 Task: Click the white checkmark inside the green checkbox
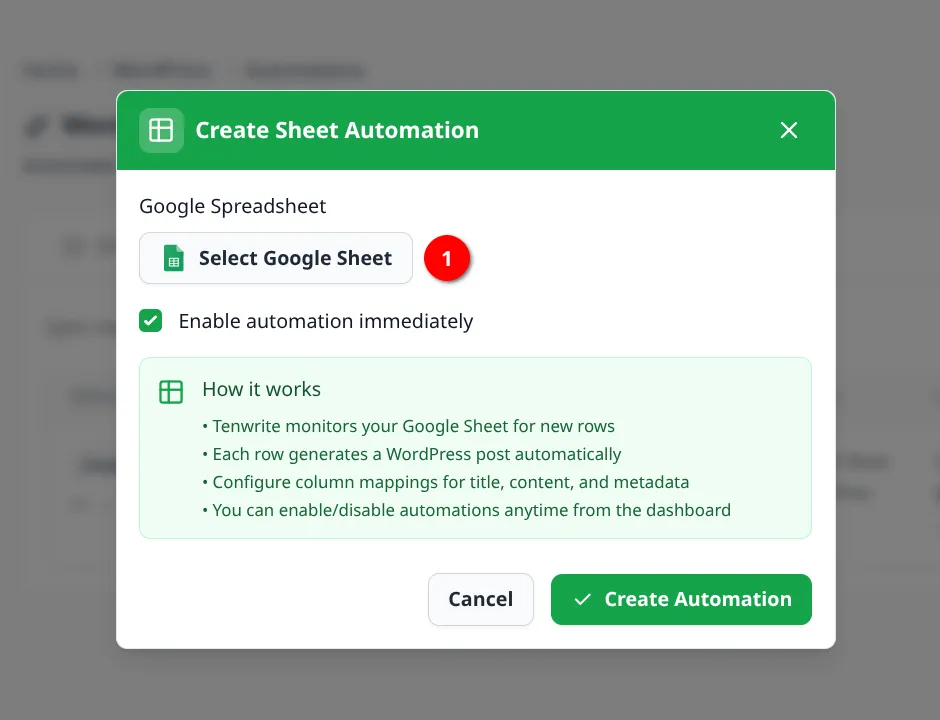tap(150, 321)
